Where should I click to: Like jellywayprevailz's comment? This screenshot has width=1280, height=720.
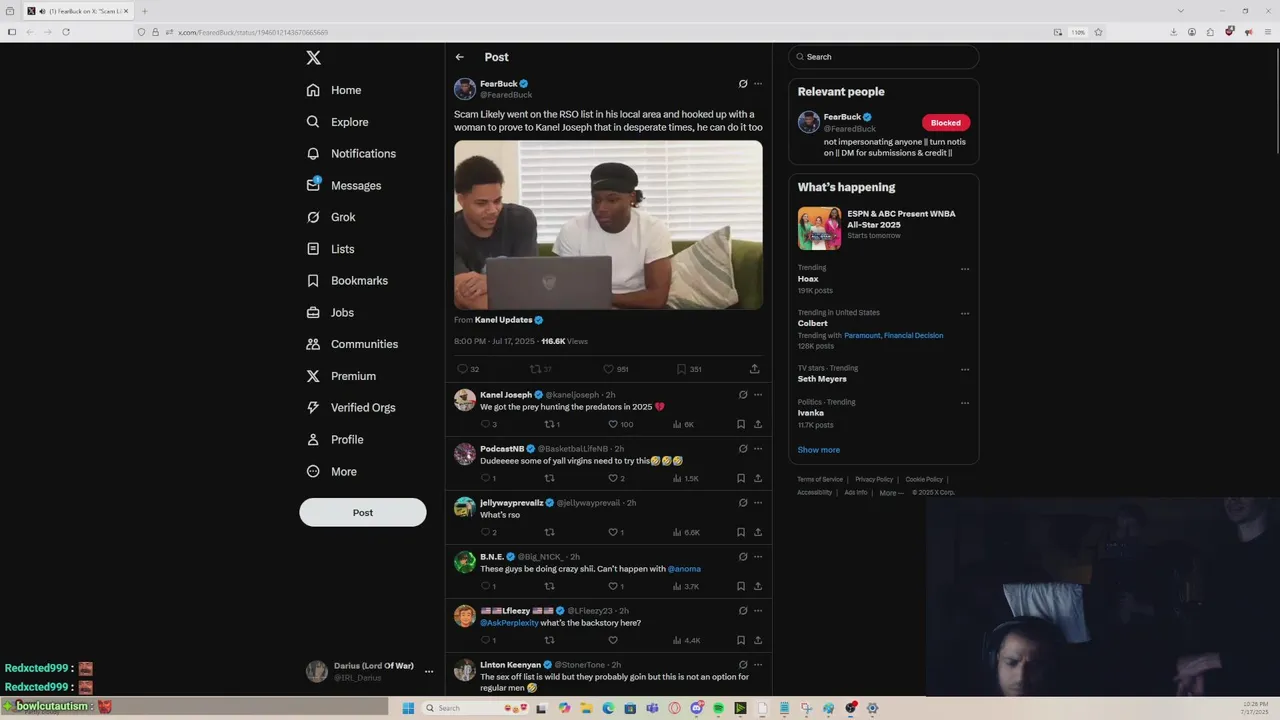tap(614, 532)
